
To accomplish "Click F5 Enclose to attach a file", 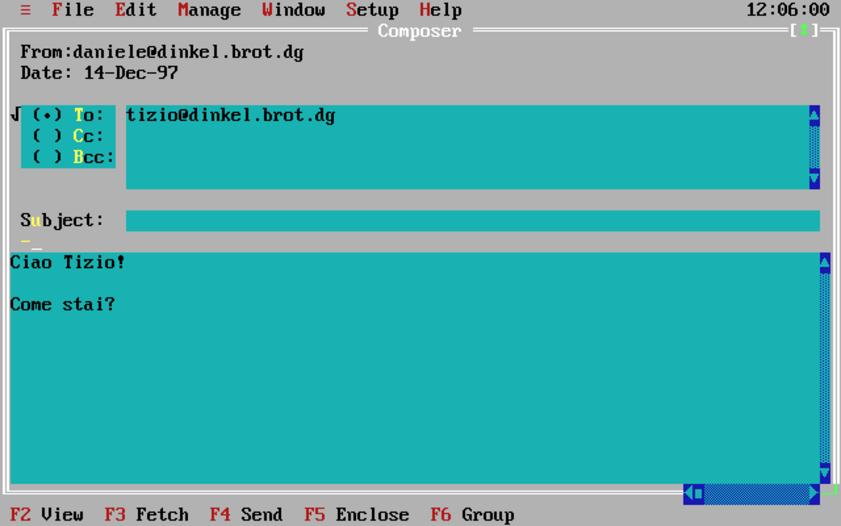I will pos(357,515).
